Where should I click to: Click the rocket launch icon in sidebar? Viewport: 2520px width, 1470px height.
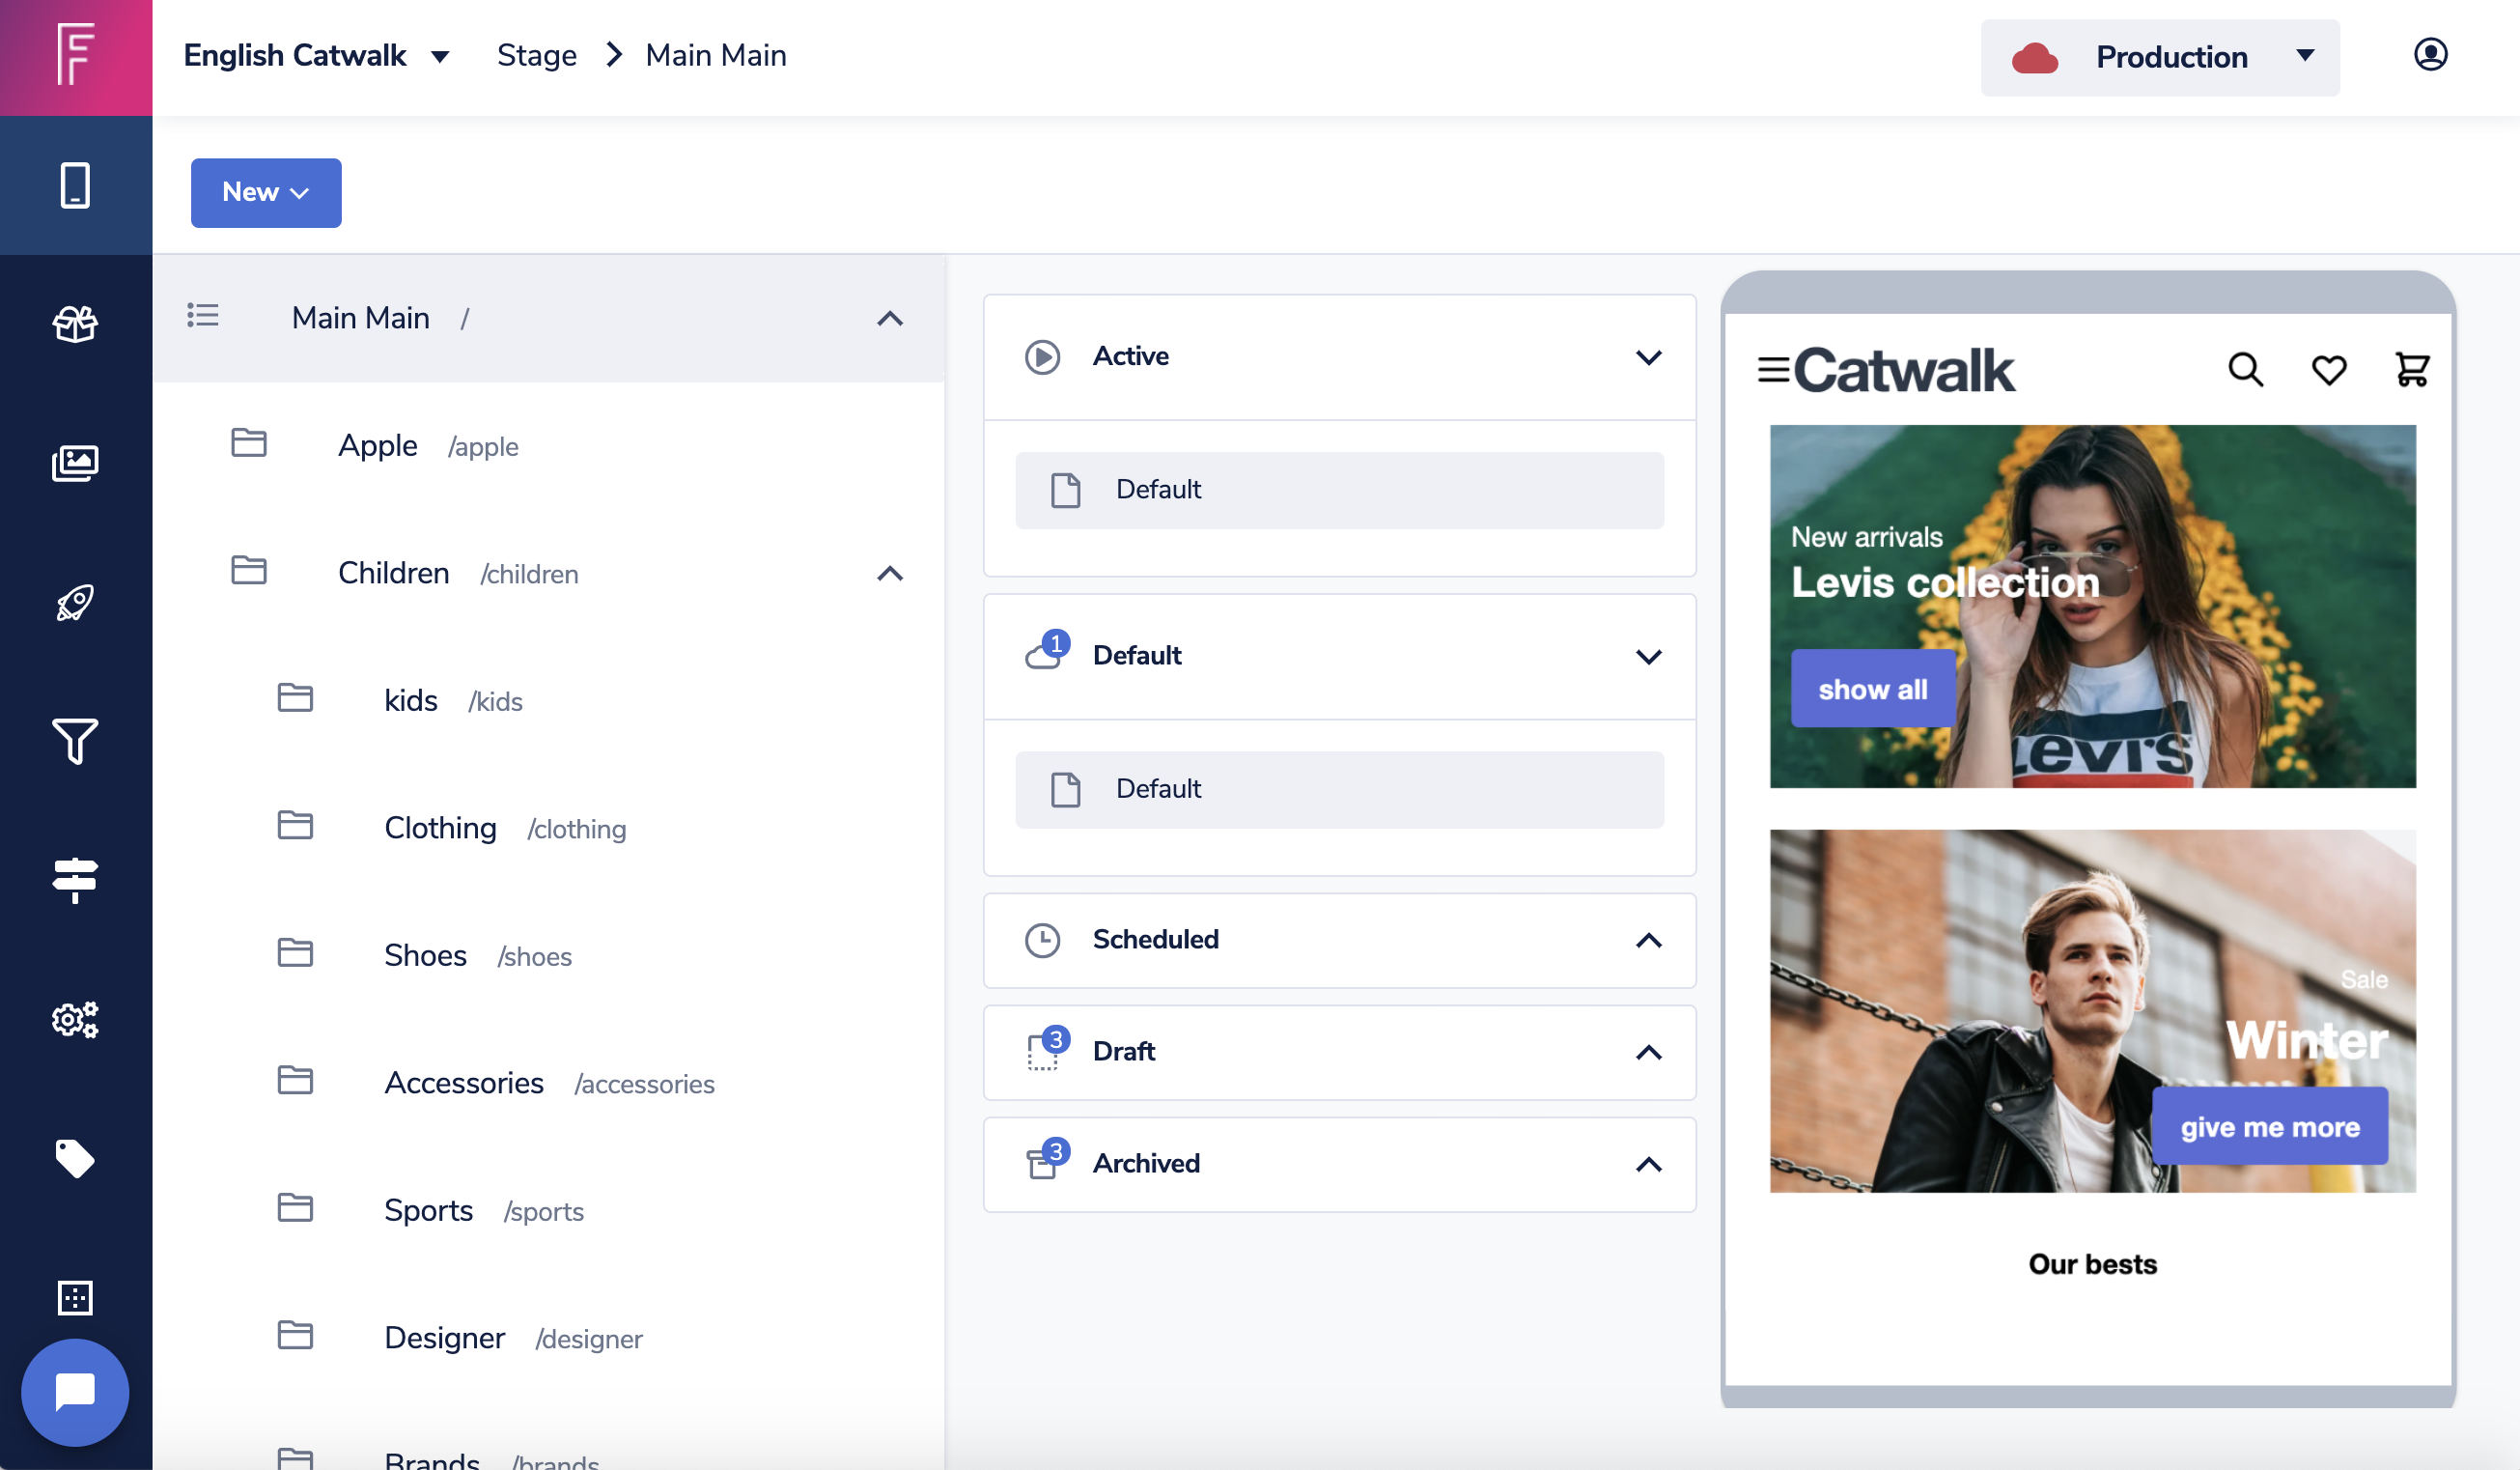click(x=75, y=602)
